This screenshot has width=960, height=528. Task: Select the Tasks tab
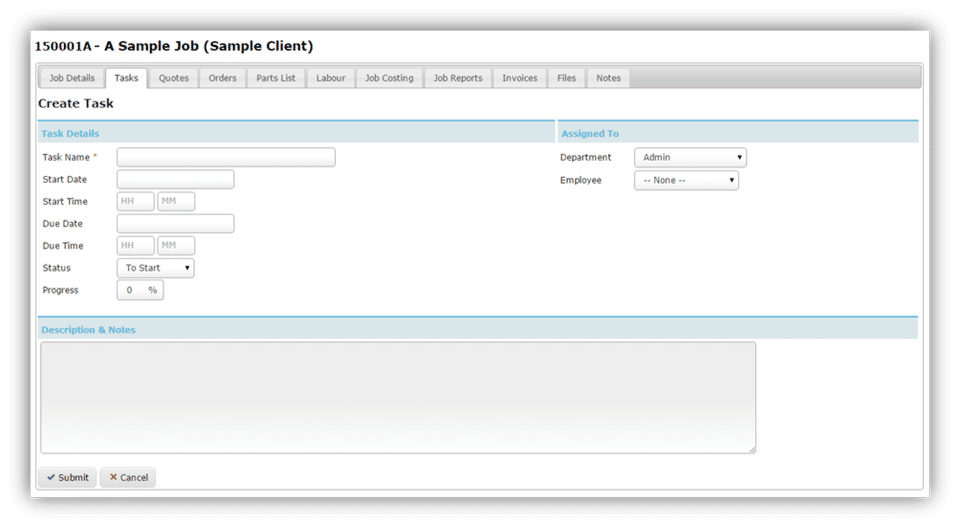click(x=126, y=78)
